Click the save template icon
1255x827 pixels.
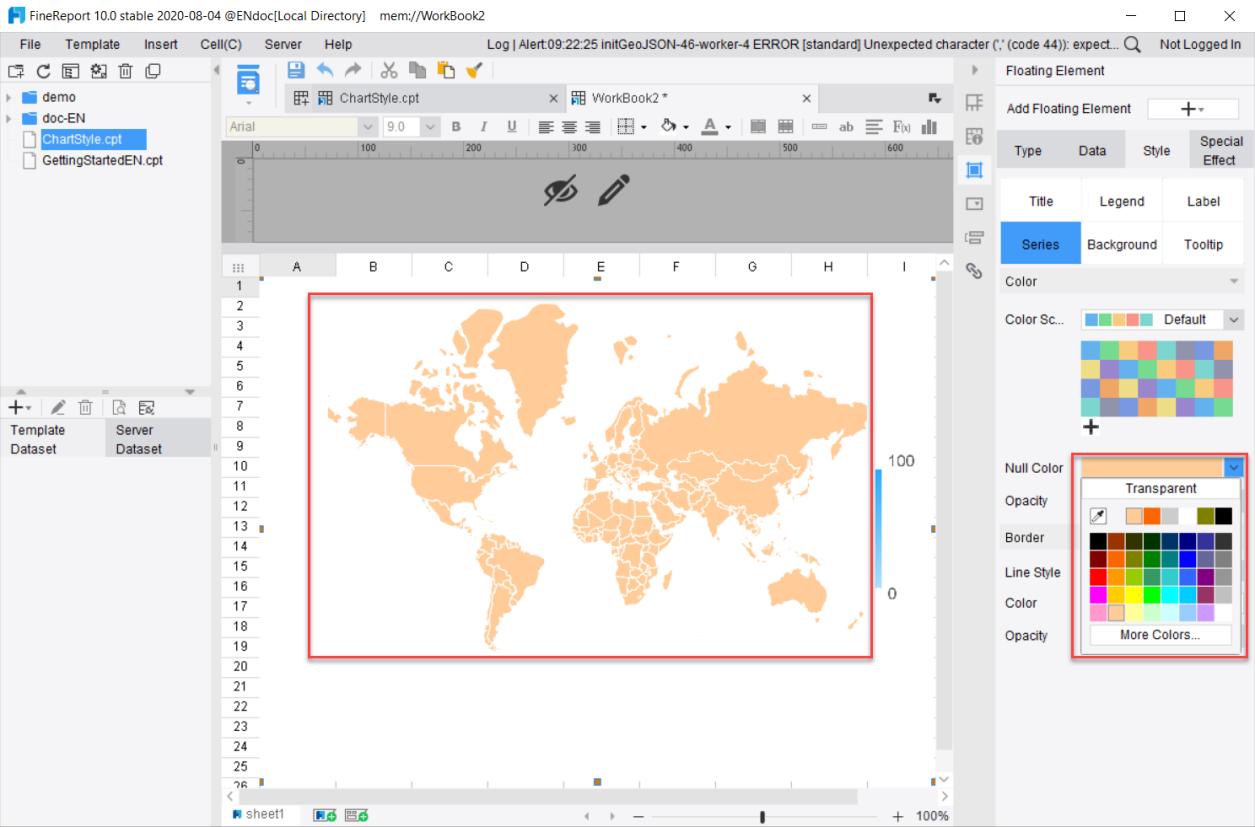coord(296,70)
